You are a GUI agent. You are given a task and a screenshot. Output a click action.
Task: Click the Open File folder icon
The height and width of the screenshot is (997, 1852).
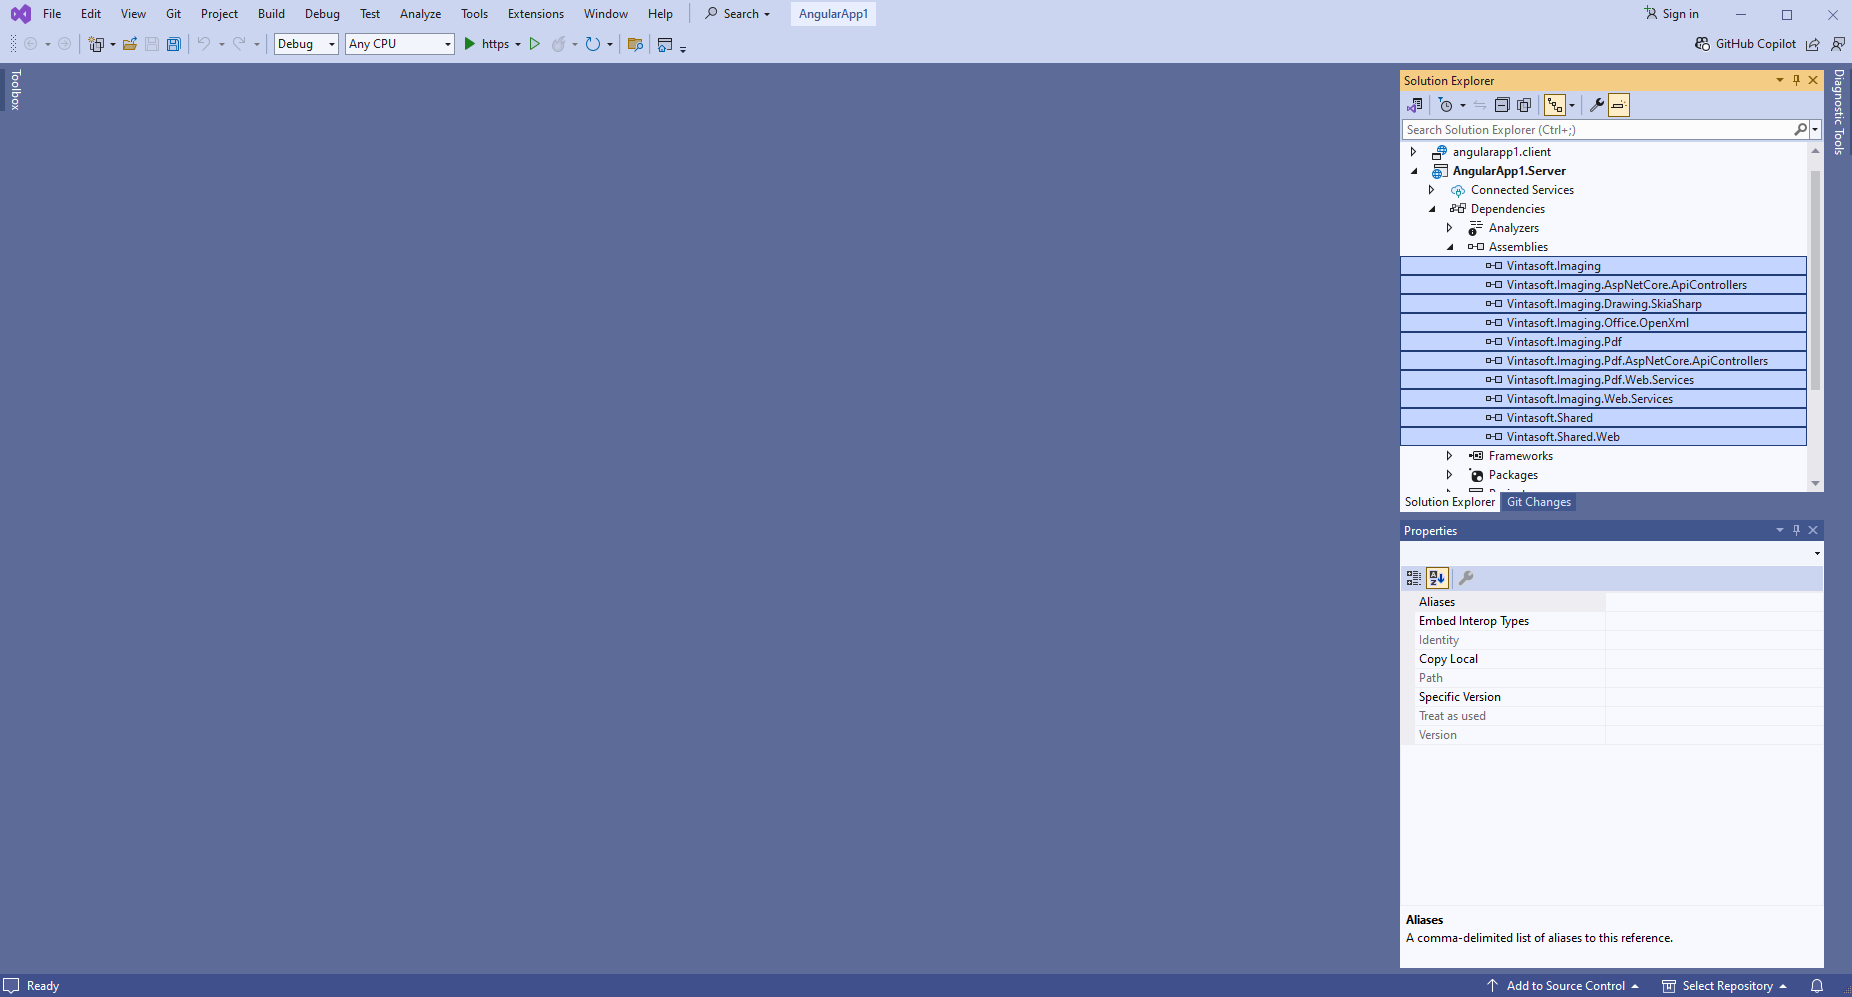coord(130,44)
